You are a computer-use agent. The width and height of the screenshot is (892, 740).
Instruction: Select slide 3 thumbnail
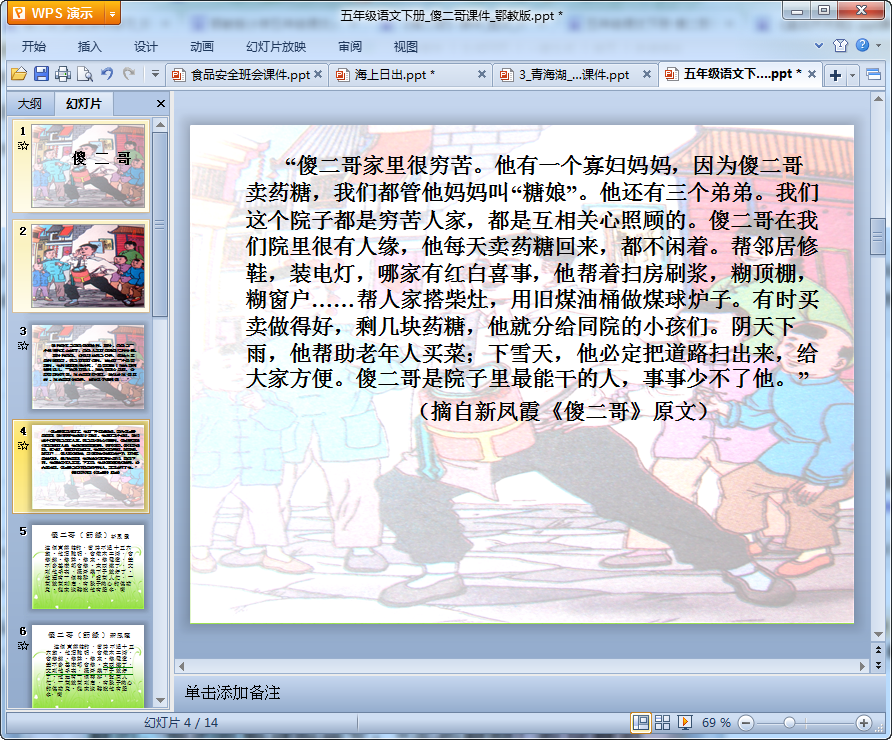point(88,366)
